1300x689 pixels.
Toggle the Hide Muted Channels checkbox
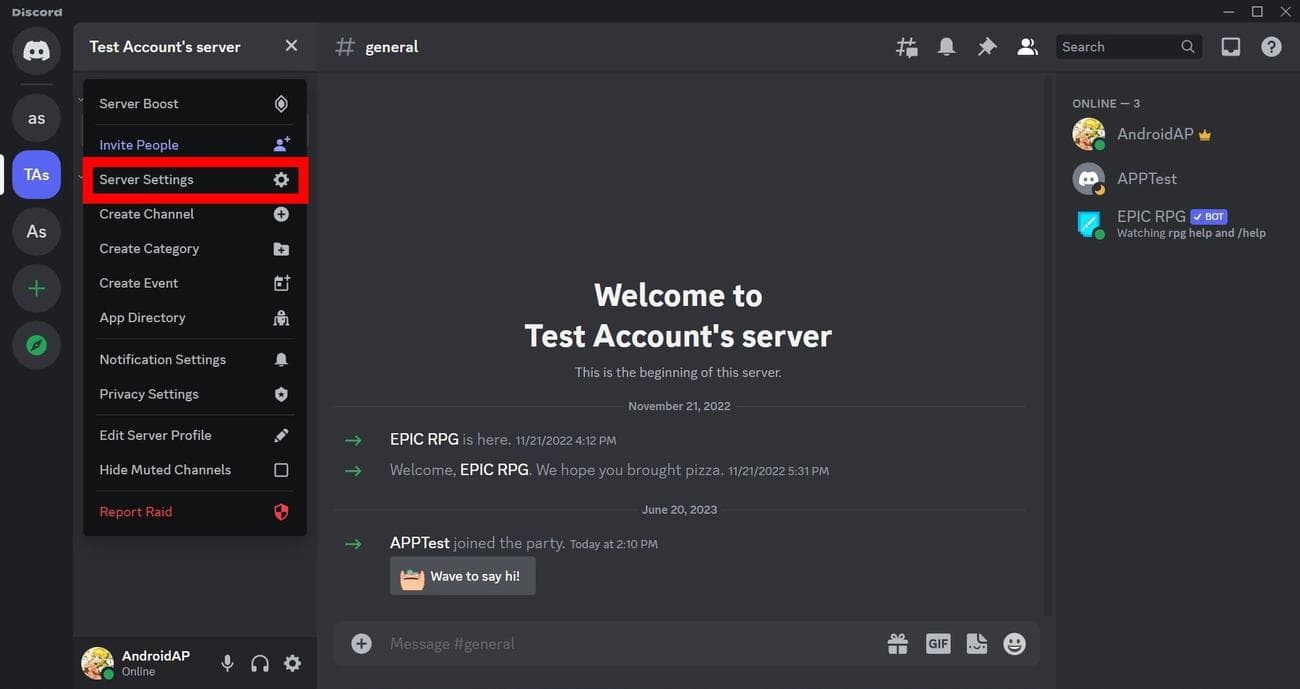click(x=281, y=470)
